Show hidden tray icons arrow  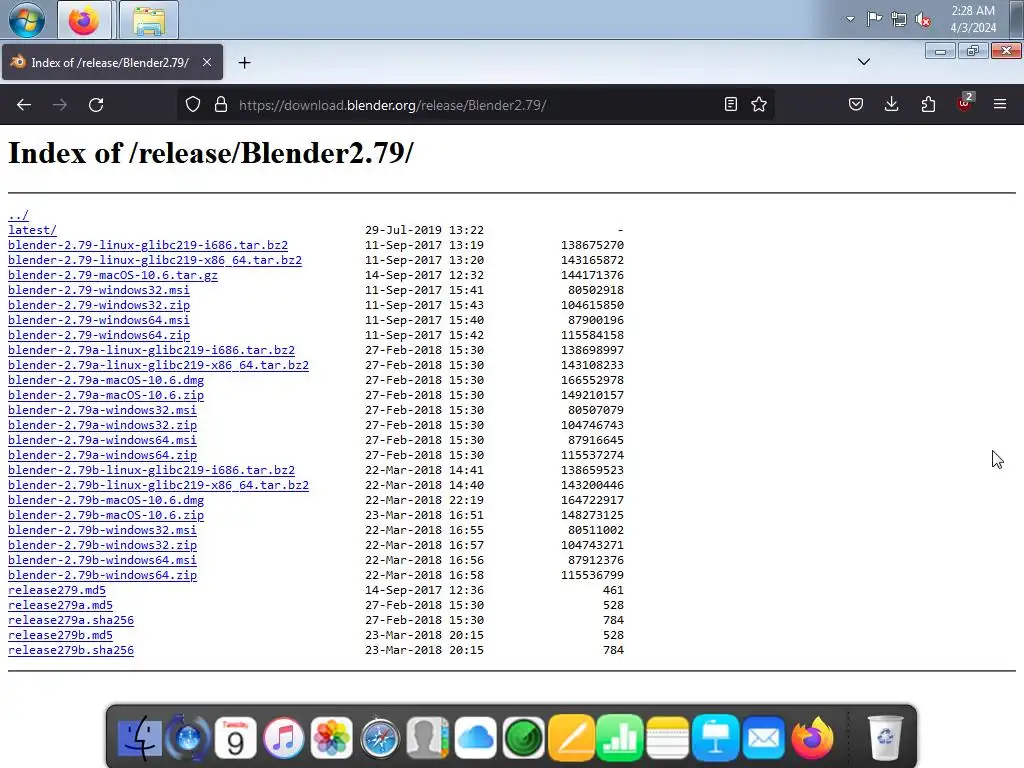point(850,19)
